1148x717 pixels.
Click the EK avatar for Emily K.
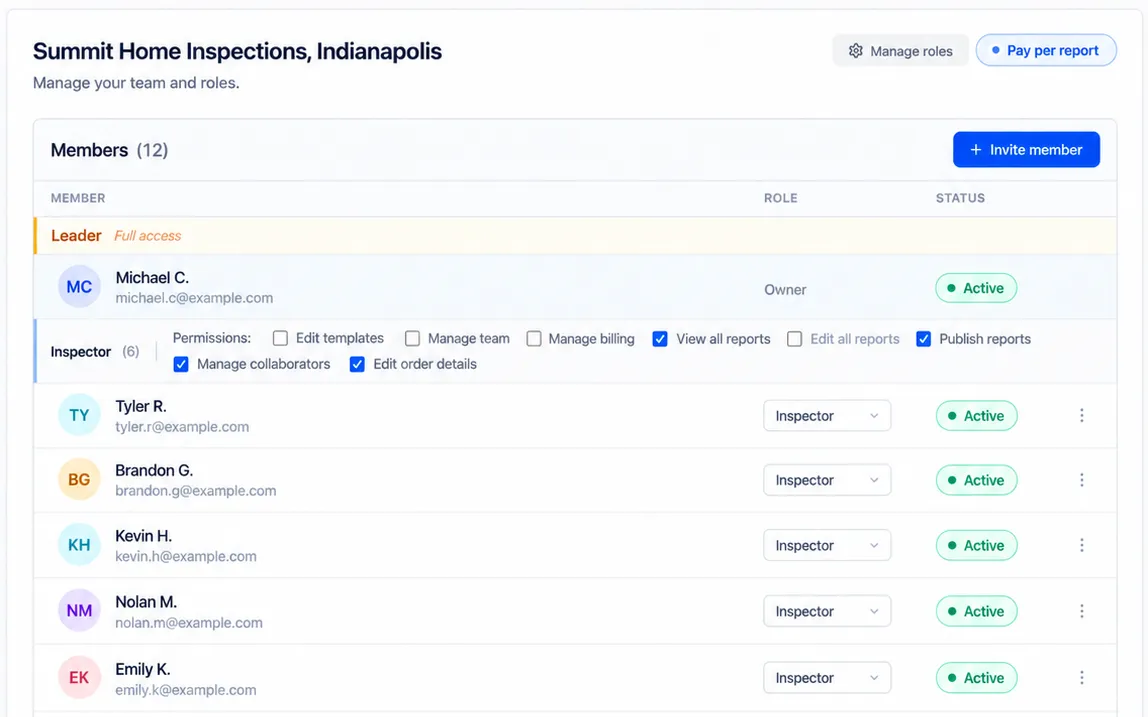tap(79, 677)
